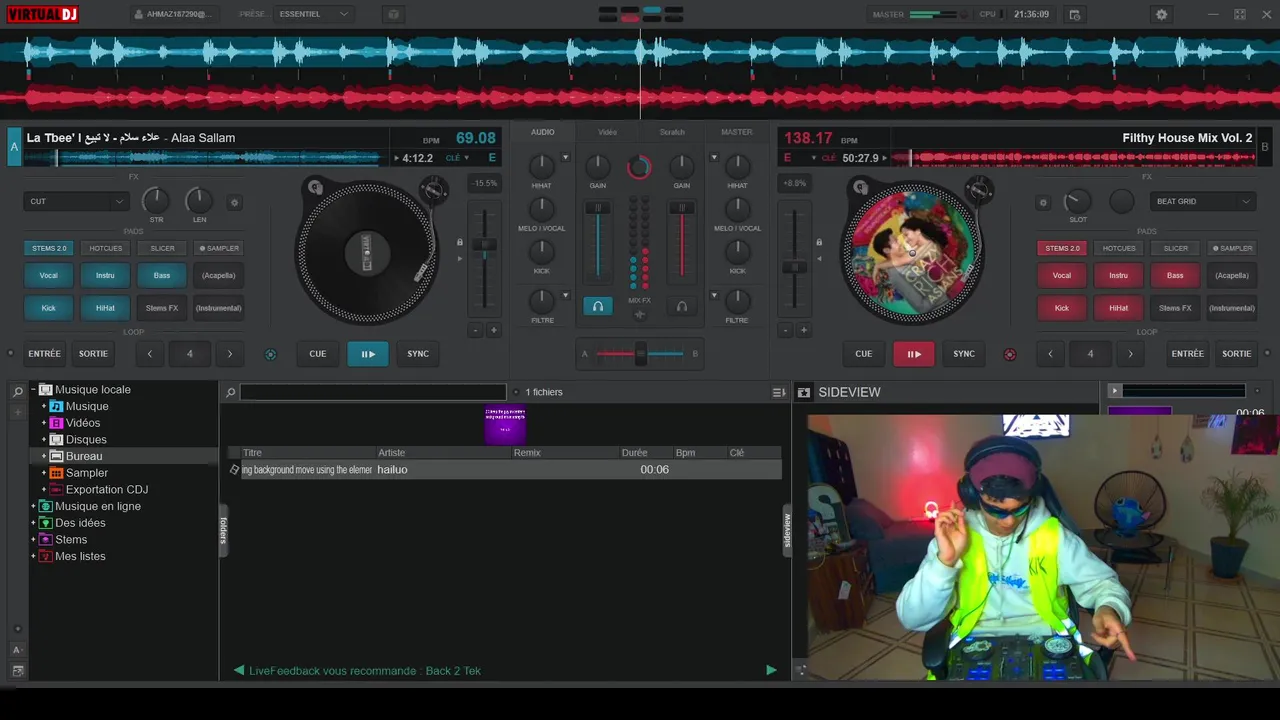The height and width of the screenshot is (720, 1280).
Task: Expand Musique en ligne tree node
Action: coord(33,506)
